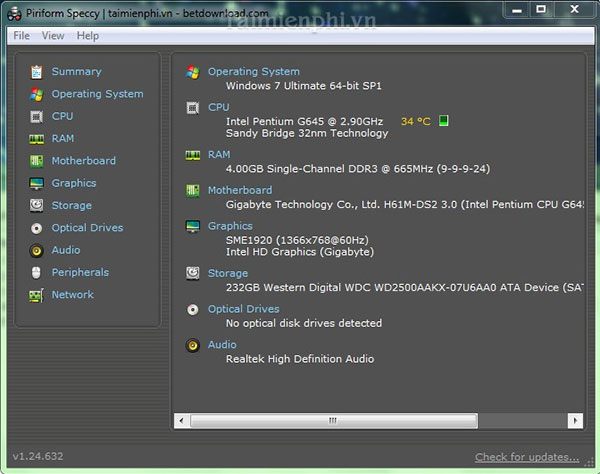Select the RAM module icon in sidebar

[36, 139]
